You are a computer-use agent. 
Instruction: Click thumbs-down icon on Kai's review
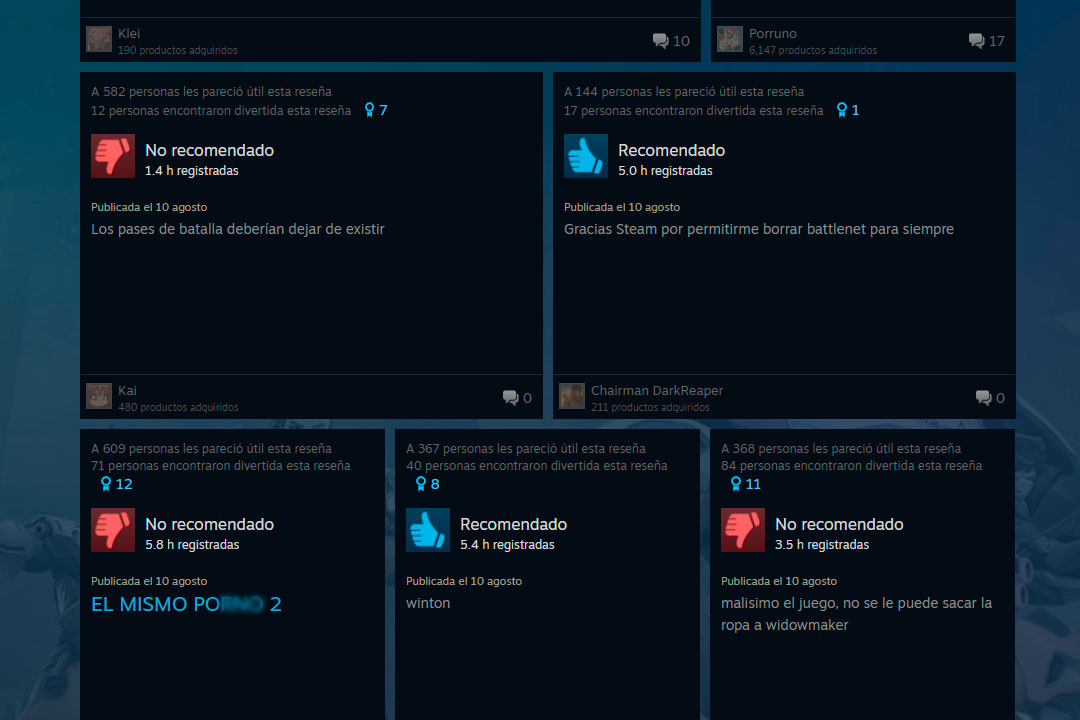(113, 156)
